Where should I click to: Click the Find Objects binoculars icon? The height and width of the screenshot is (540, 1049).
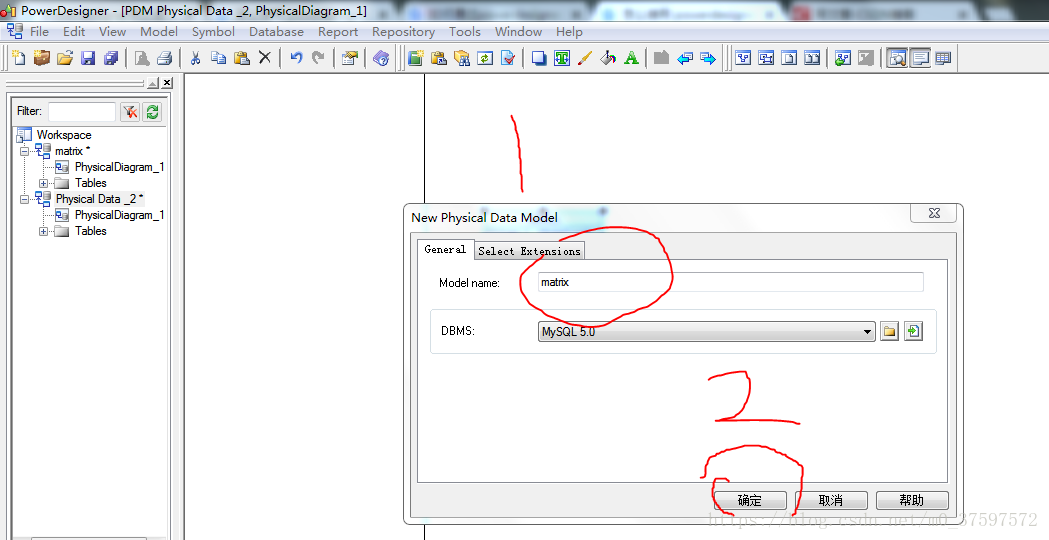point(462,58)
